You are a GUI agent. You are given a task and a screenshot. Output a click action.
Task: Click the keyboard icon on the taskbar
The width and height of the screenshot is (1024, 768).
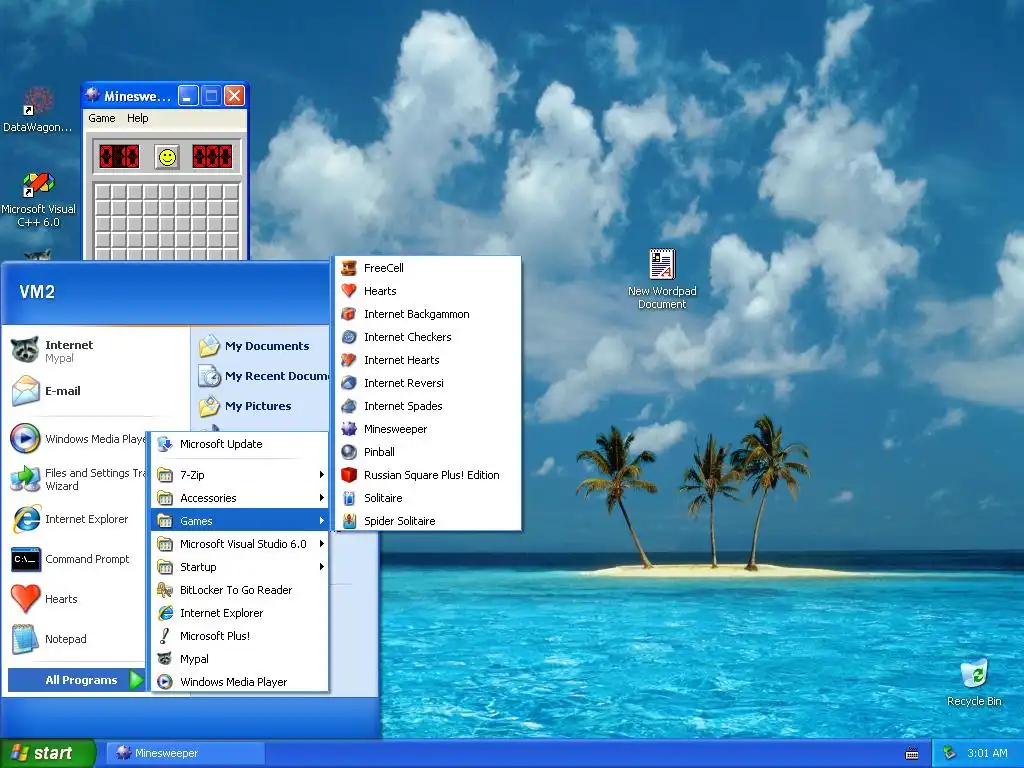coord(912,754)
